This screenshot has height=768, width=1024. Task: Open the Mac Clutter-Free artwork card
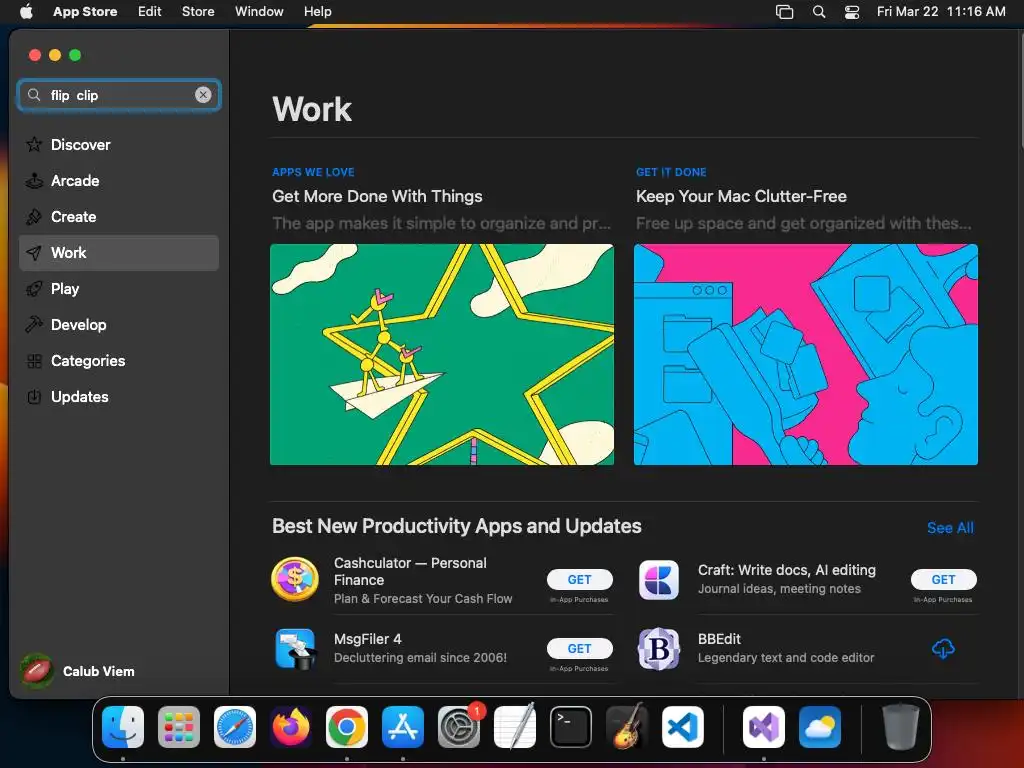tap(805, 354)
